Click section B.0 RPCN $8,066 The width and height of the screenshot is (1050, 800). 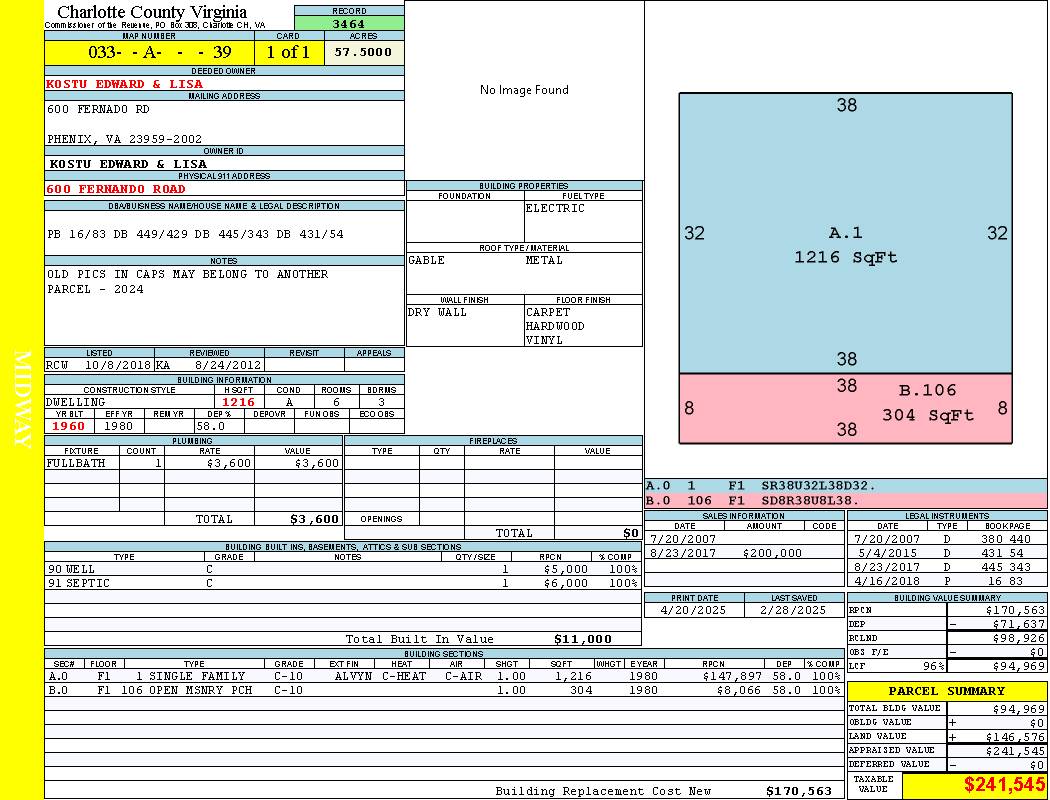pos(739,690)
